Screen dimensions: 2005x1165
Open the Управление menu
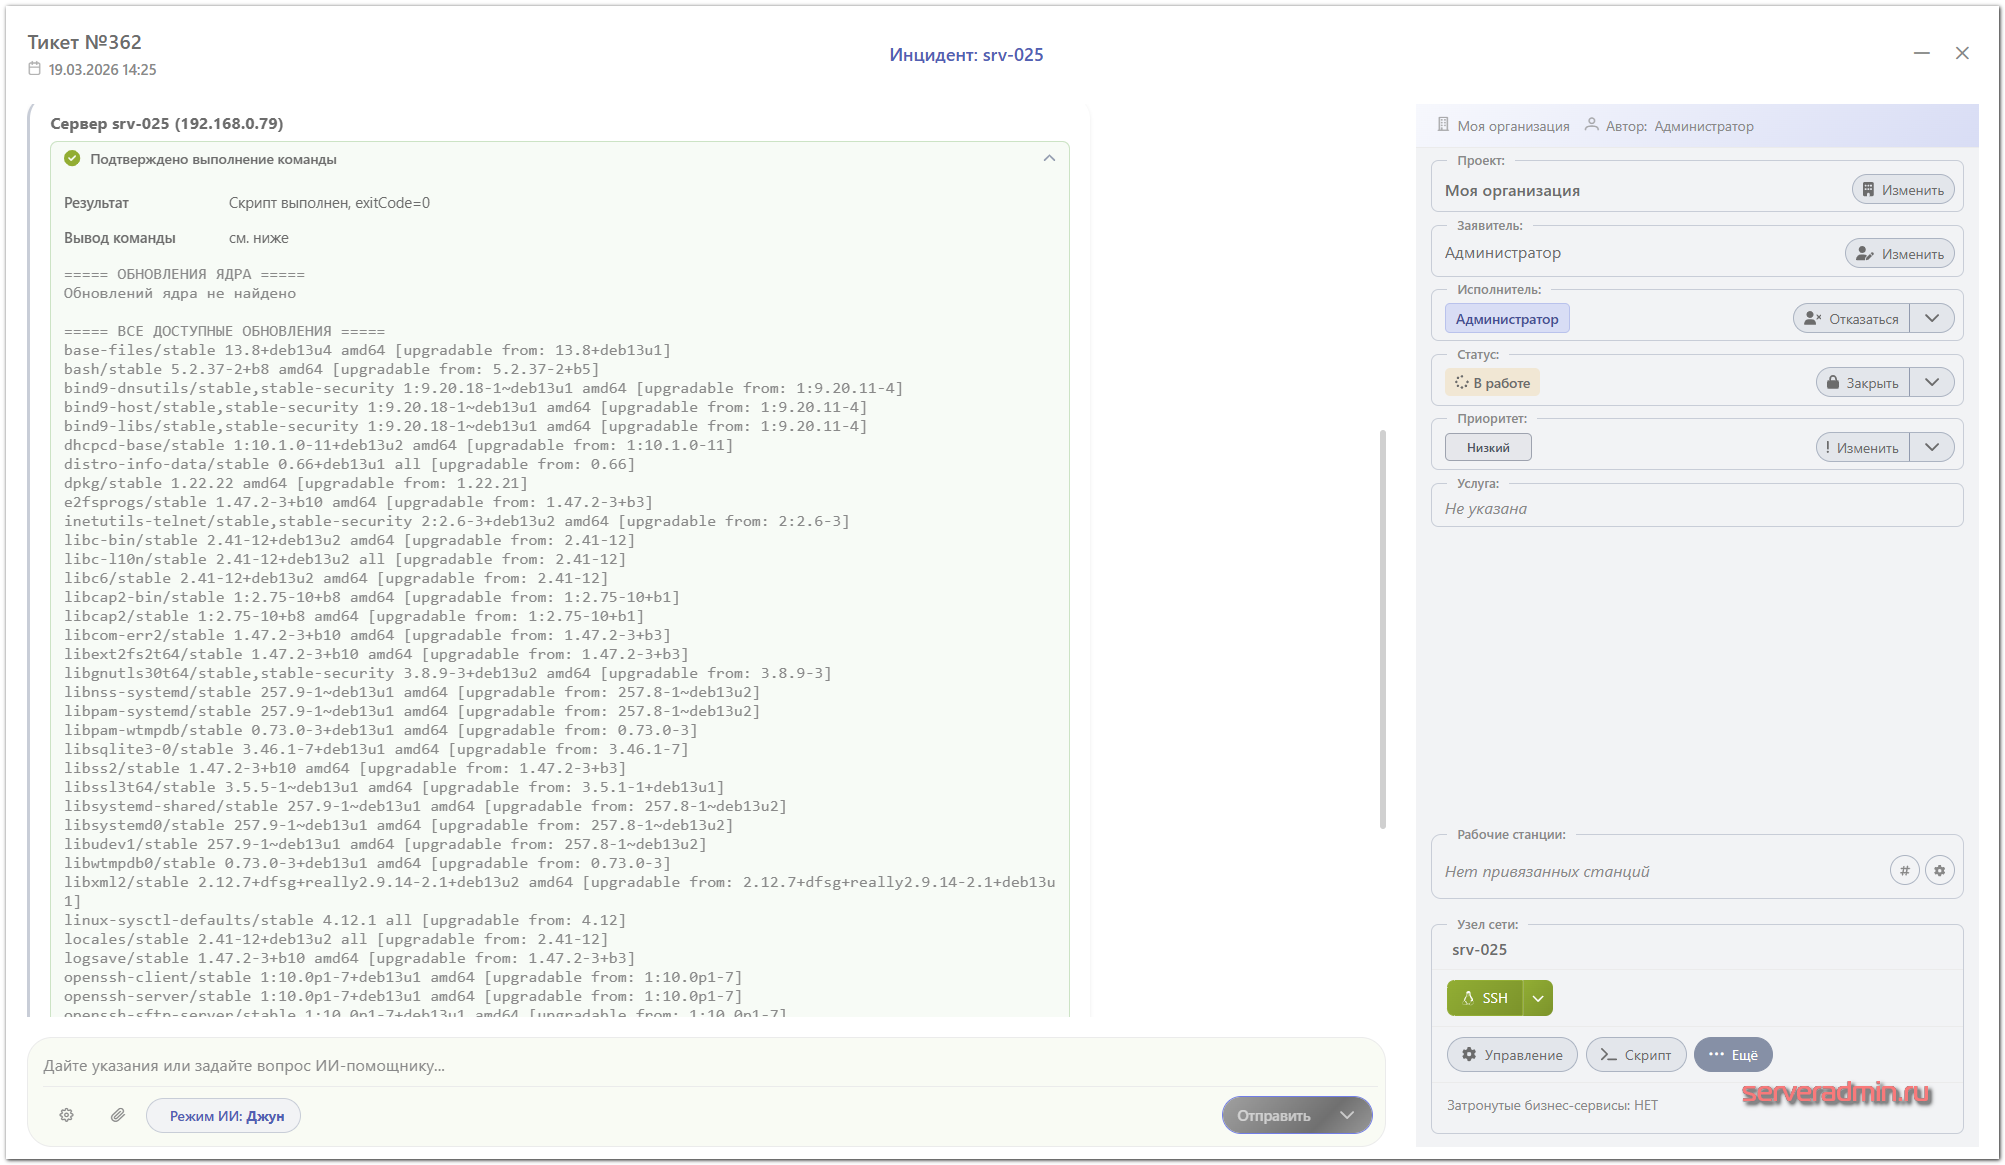coord(1512,1055)
